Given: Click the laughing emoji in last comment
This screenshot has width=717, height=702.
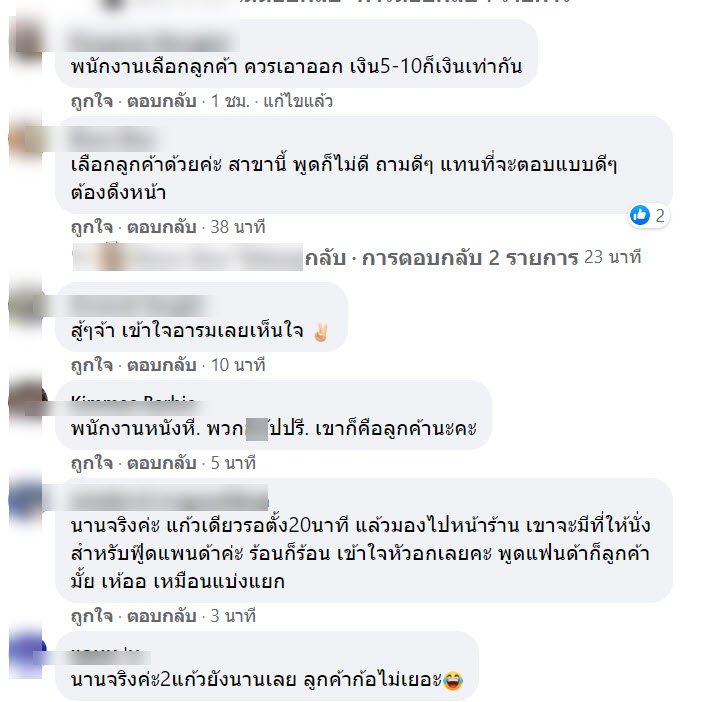Looking at the screenshot, I should pyautogui.click(x=453, y=681).
